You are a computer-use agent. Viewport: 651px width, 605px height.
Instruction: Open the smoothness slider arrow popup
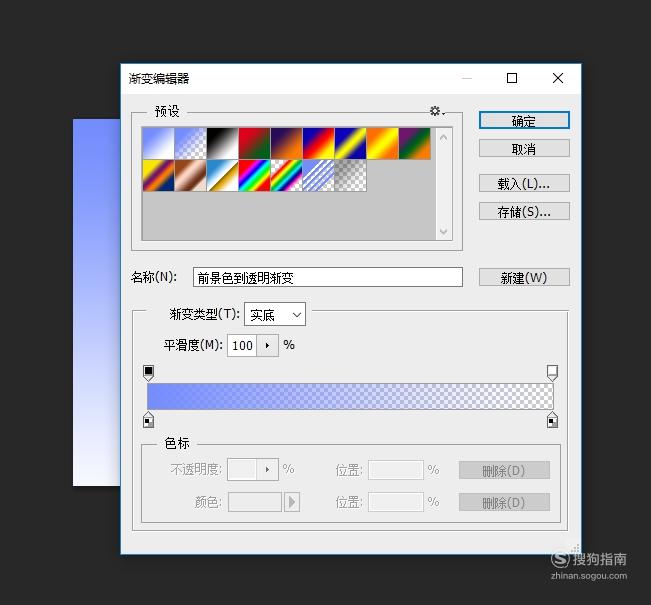[267, 345]
